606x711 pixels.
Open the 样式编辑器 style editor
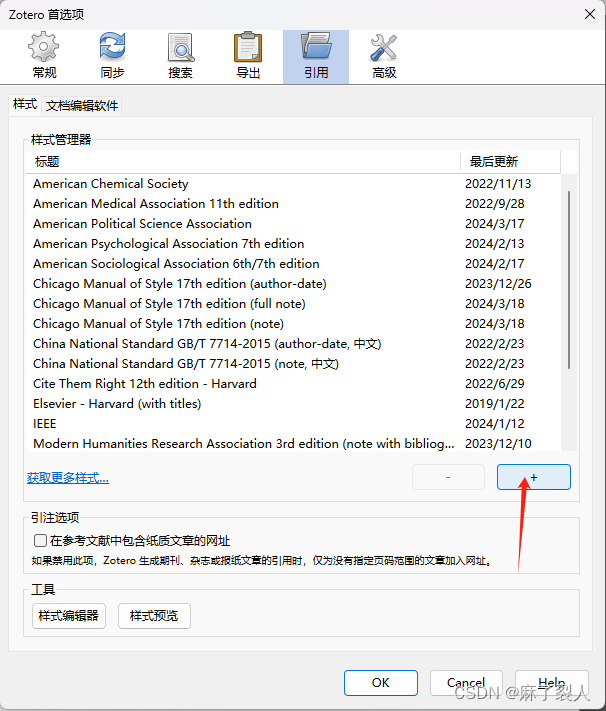point(69,616)
